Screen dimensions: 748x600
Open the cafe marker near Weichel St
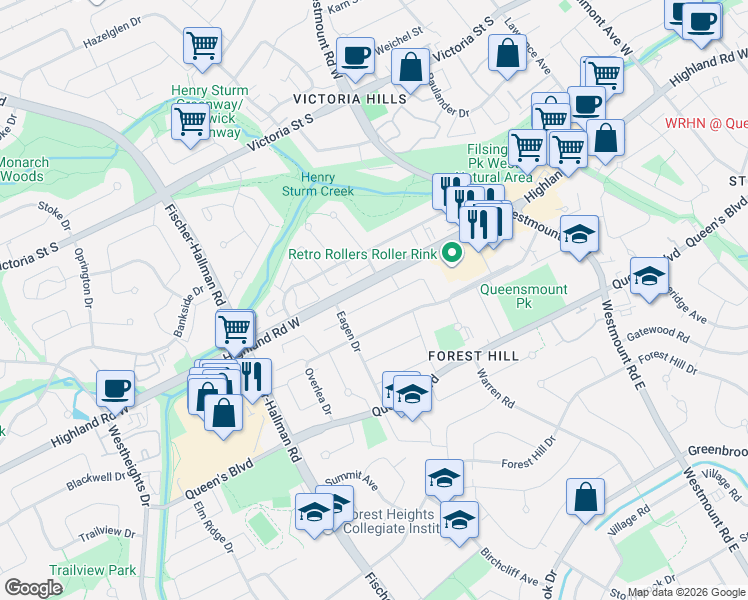coord(355,56)
